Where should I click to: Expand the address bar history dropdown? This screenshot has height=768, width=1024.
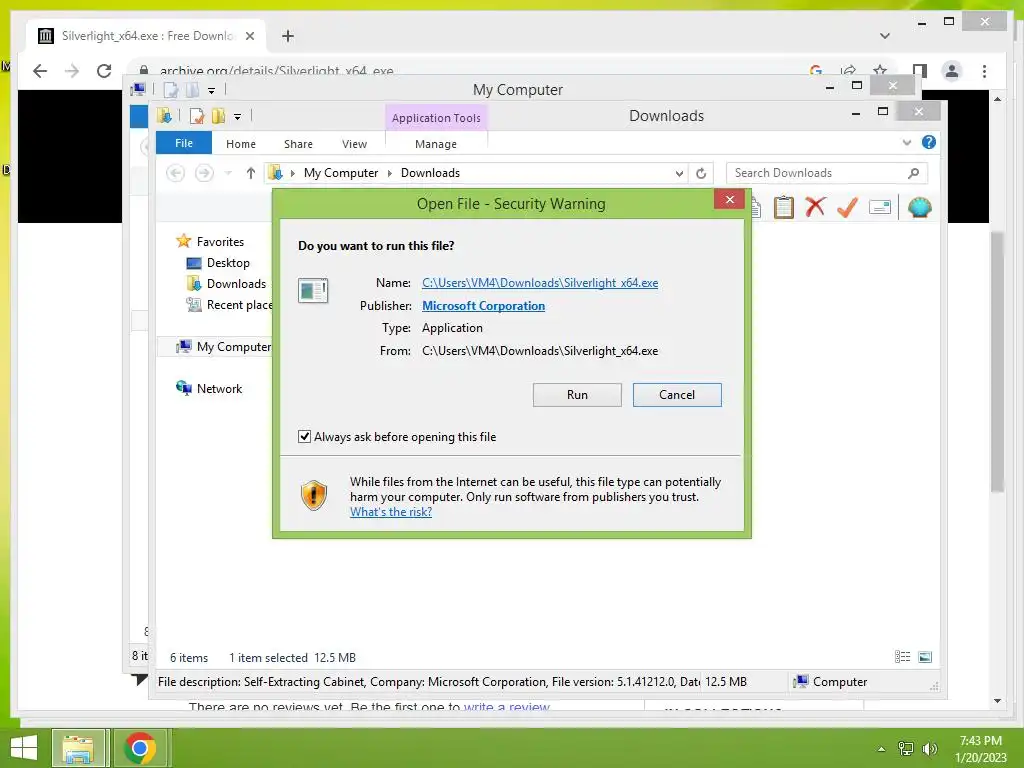679,173
